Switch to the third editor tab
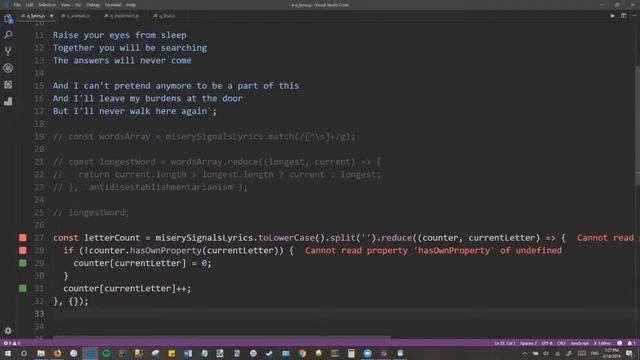The height and width of the screenshot is (360, 640). (x=124, y=16)
